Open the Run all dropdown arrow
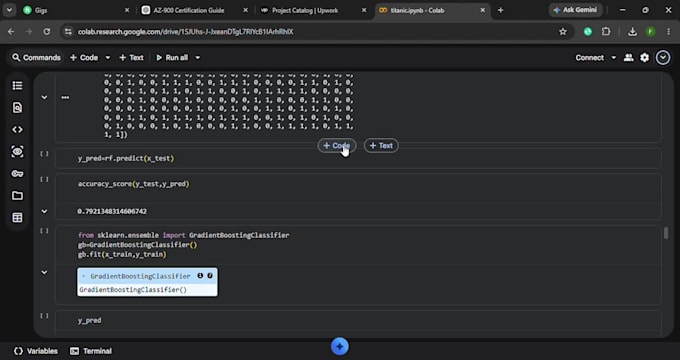 (197, 57)
